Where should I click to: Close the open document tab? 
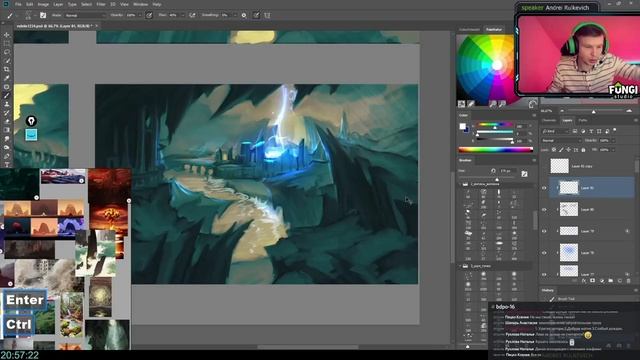pos(96,26)
